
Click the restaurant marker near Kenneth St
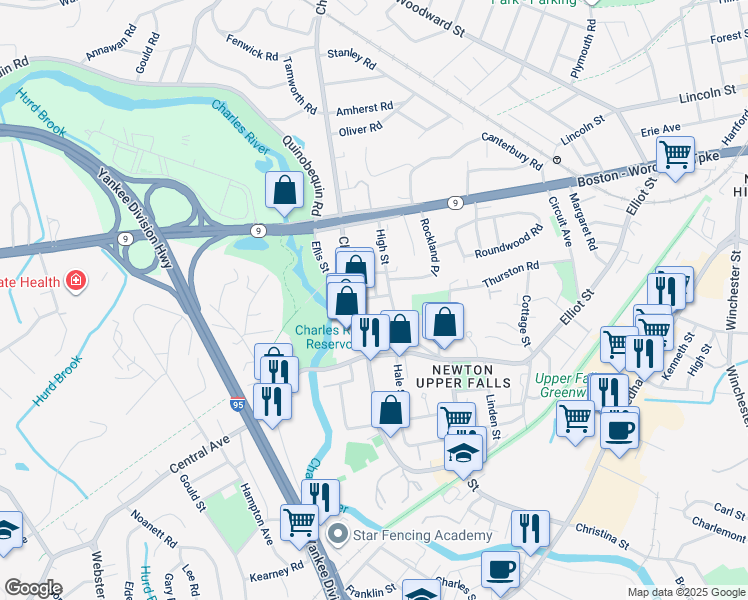(644, 355)
